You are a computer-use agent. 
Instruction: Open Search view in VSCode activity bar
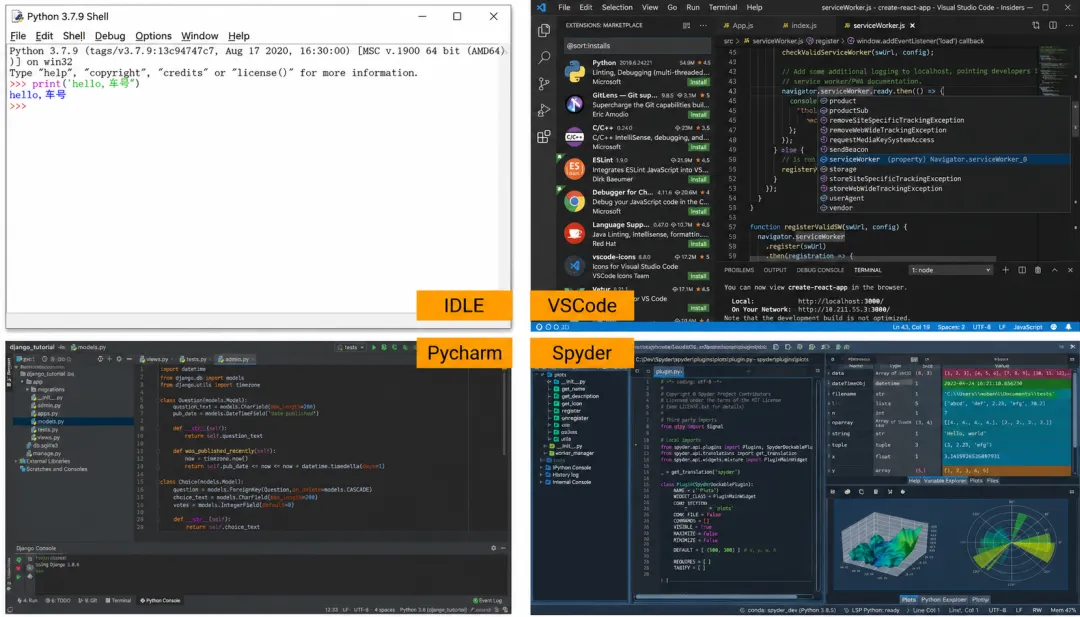tap(544, 57)
